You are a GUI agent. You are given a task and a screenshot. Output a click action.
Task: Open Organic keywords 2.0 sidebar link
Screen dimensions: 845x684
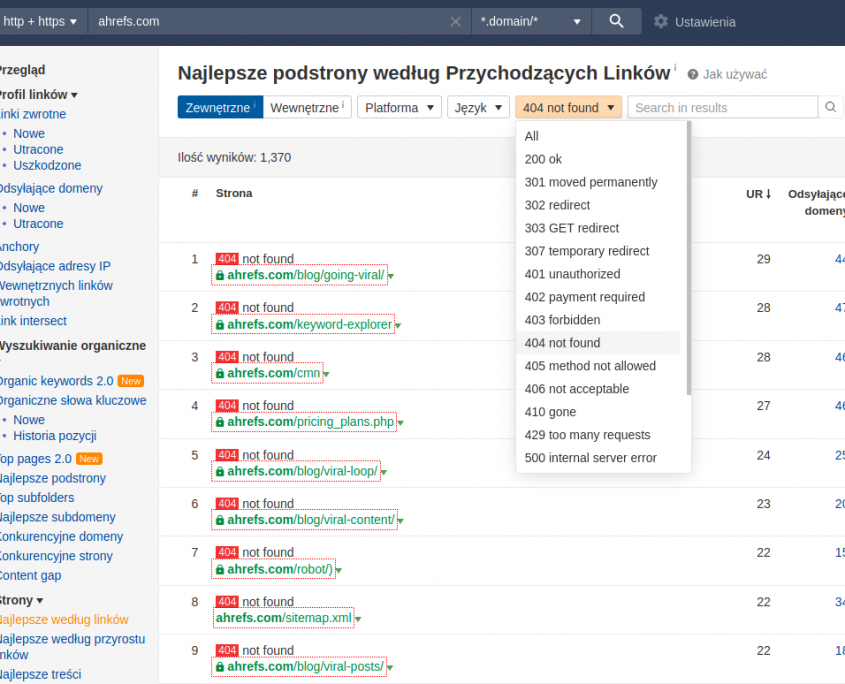coord(56,381)
